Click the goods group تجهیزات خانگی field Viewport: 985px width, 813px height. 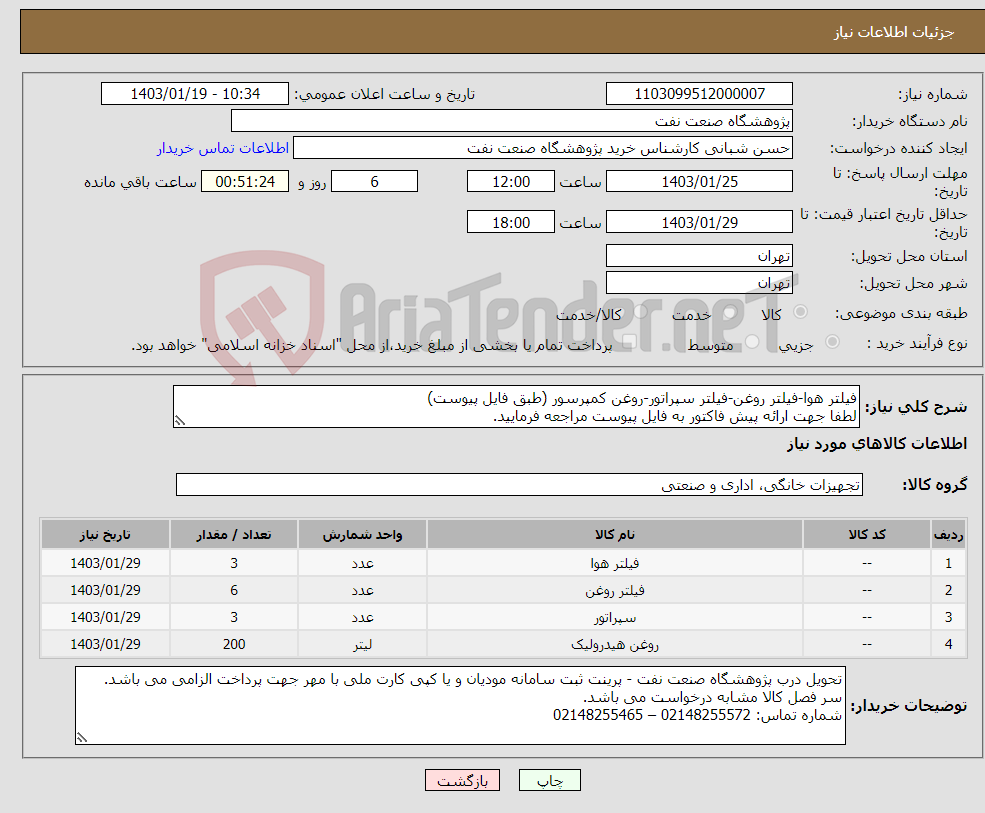[520, 484]
